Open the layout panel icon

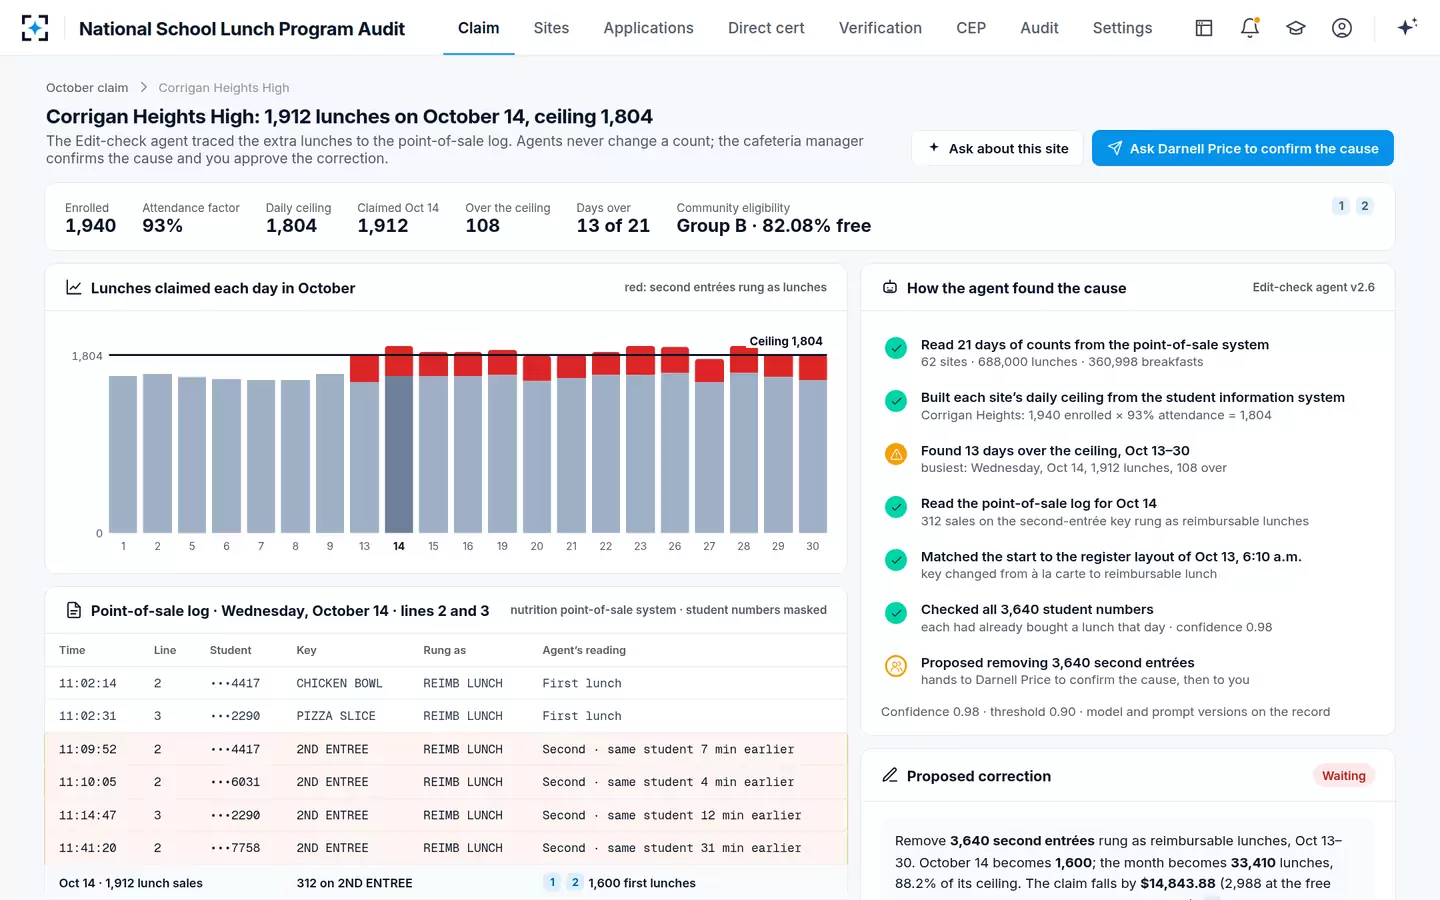tap(1204, 28)
